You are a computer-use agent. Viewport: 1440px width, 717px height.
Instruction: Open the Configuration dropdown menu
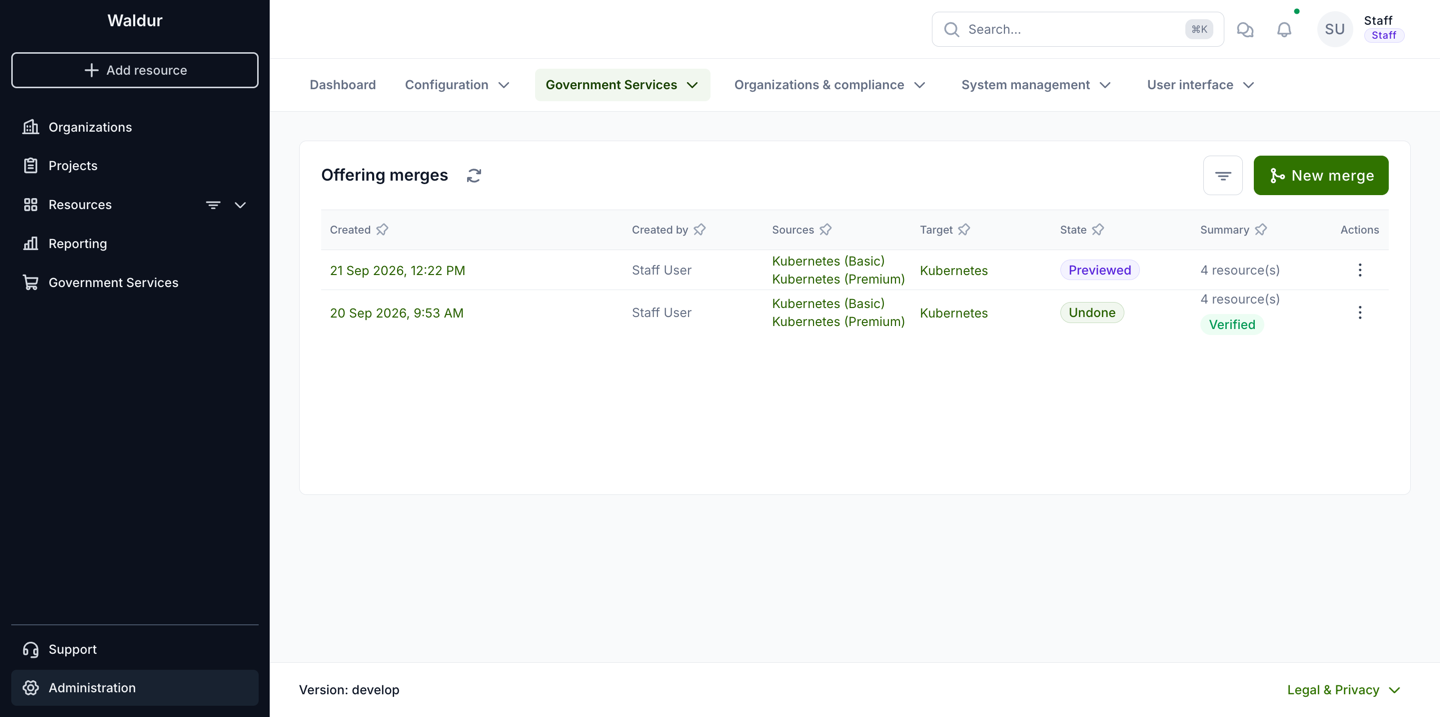pos(457,85)
